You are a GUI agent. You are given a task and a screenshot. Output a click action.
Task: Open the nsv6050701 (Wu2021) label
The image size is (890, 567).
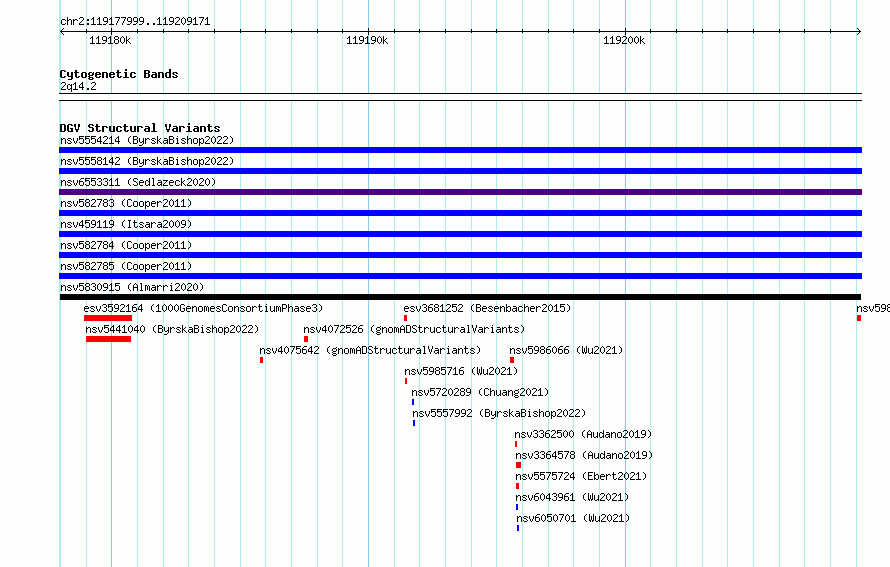(x=573, y=518)
